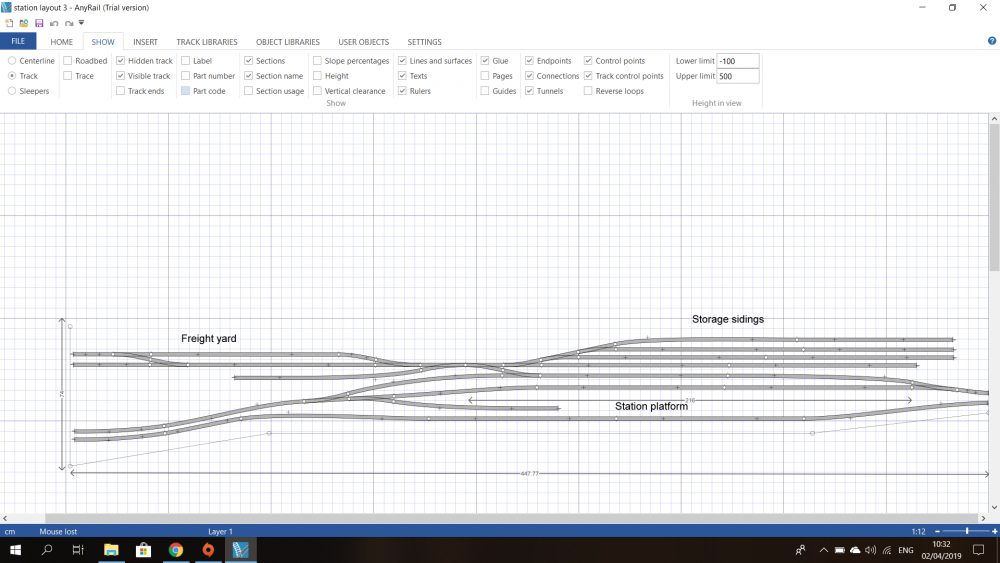Select the Storage sidings text label on canvas
The image size is (1000, 563).
point(728,319)
